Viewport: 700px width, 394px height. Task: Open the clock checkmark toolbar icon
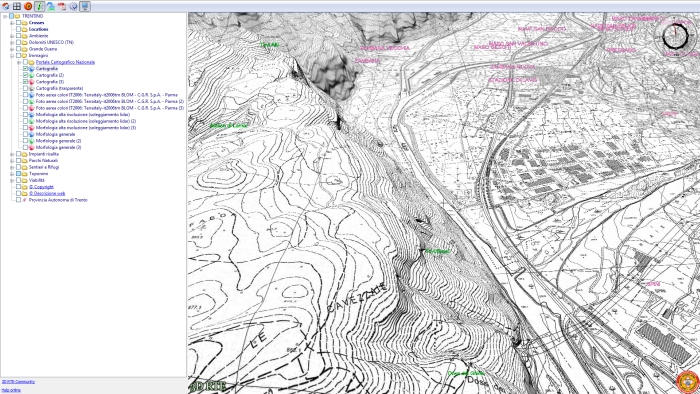click(x=74, y=6)
